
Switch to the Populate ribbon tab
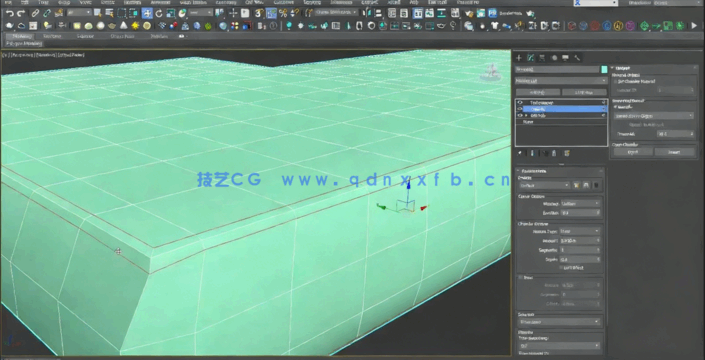tap(159, 36)
